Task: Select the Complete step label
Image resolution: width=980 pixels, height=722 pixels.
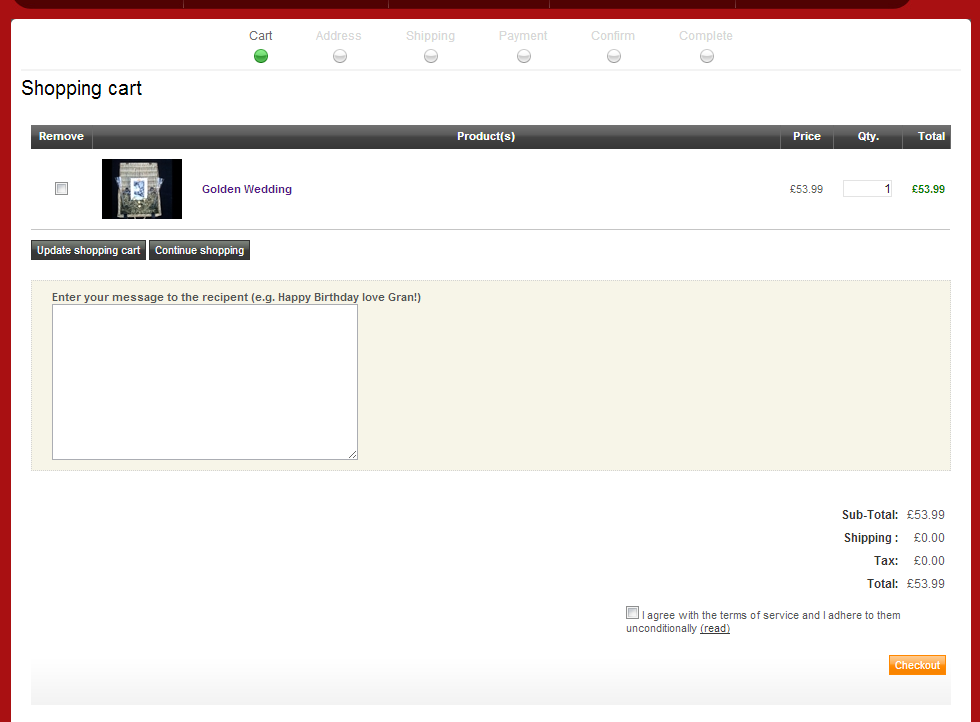Action: click(706, 36)
